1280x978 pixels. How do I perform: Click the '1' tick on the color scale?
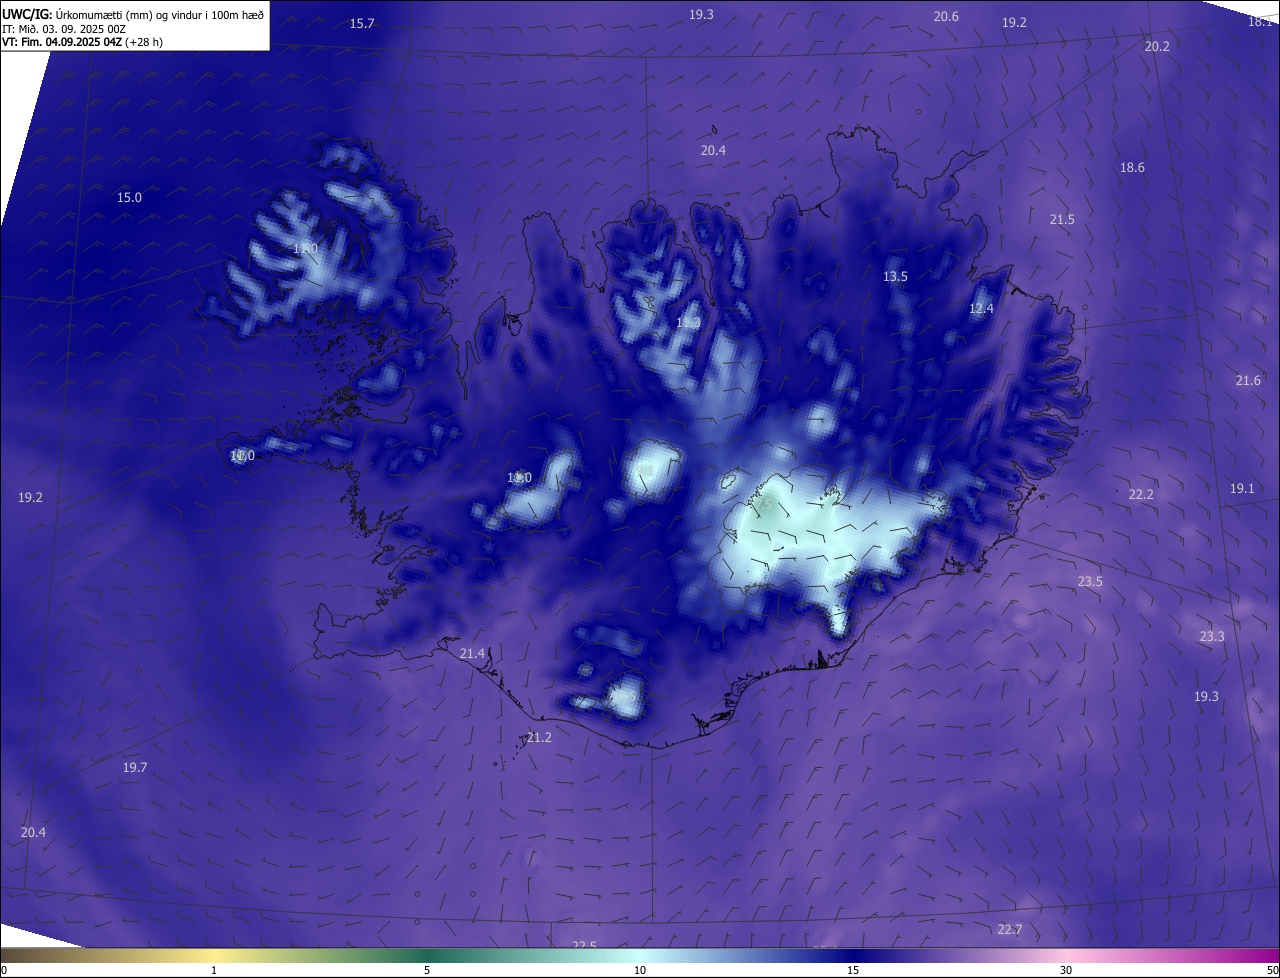coord(214,971)
